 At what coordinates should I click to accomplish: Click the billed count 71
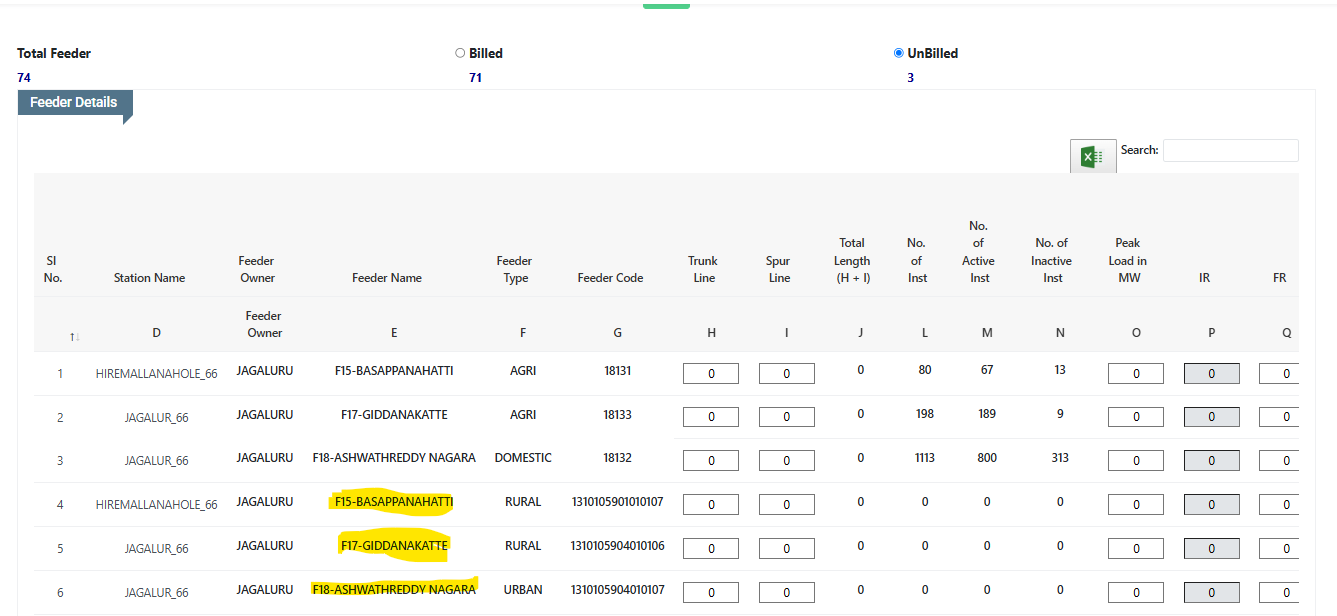[x=476, y=78]
